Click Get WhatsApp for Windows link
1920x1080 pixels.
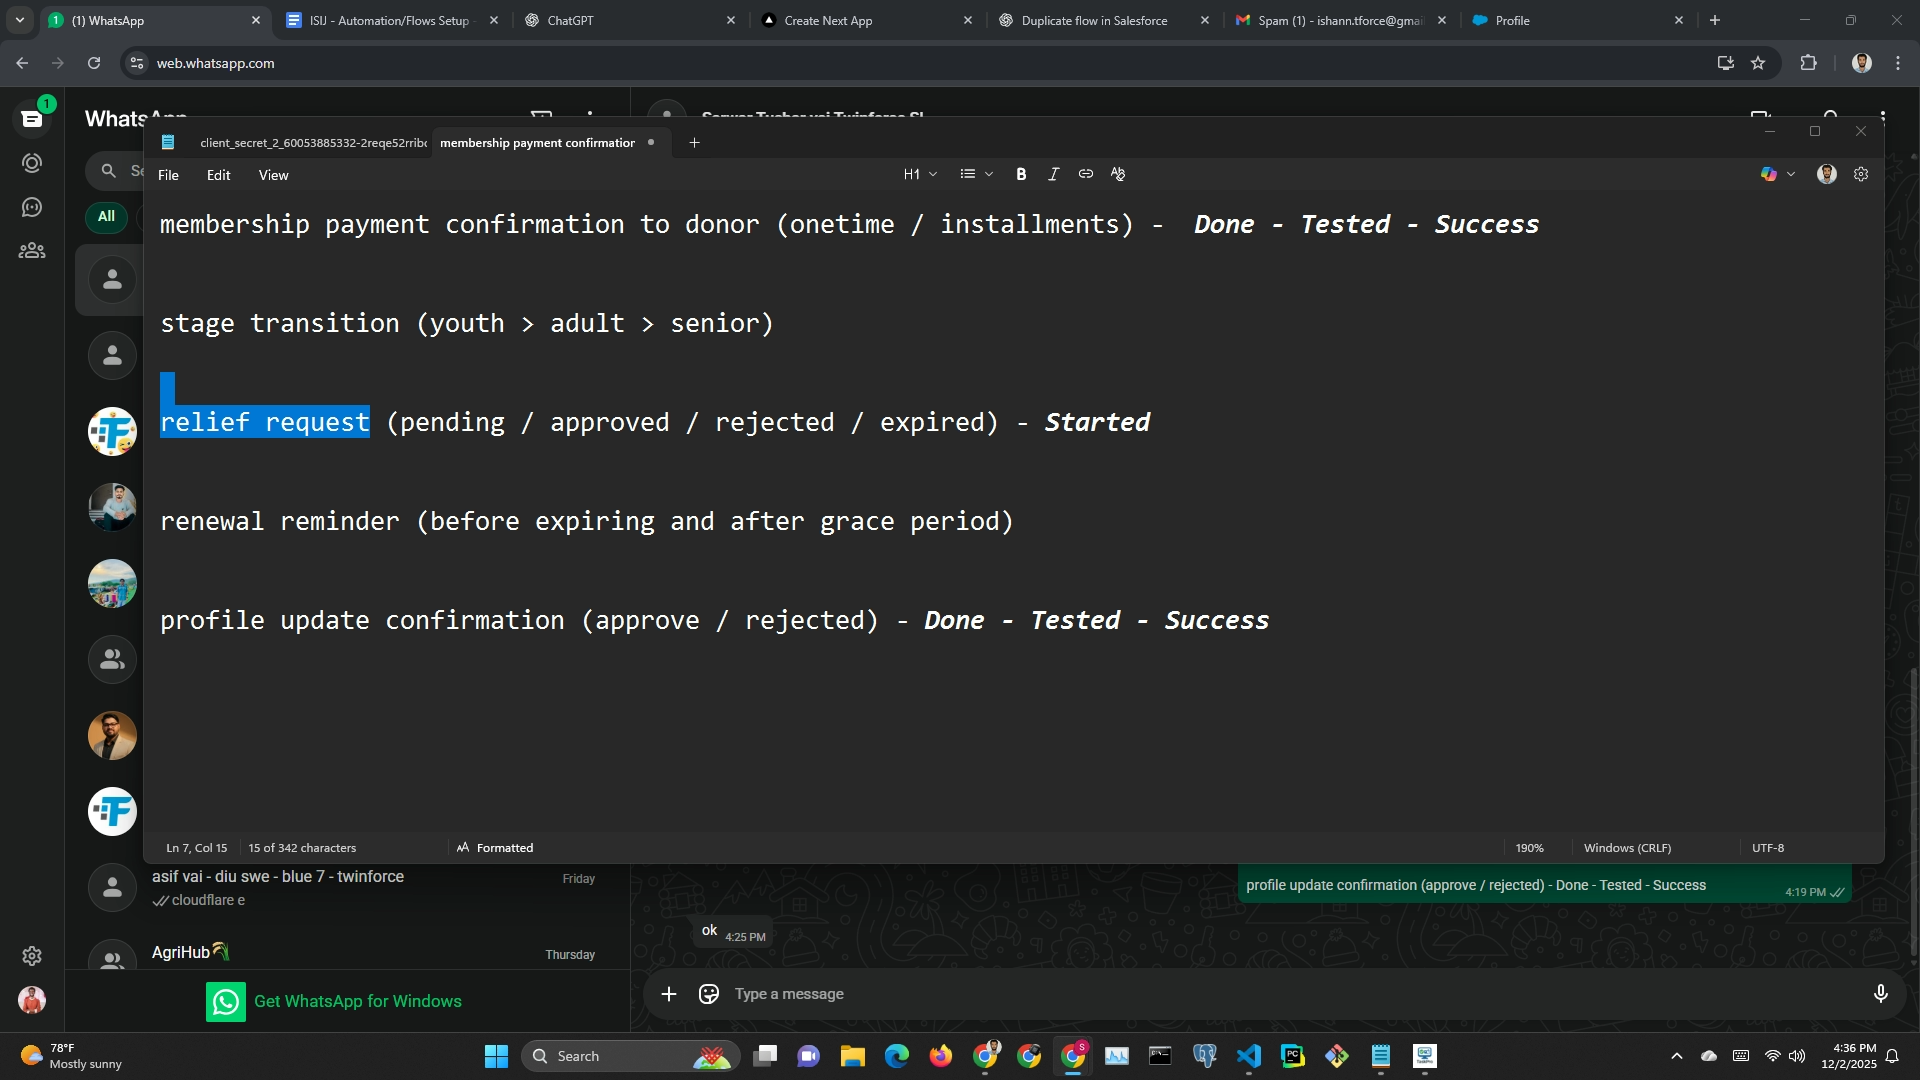tap(357, 1001)
